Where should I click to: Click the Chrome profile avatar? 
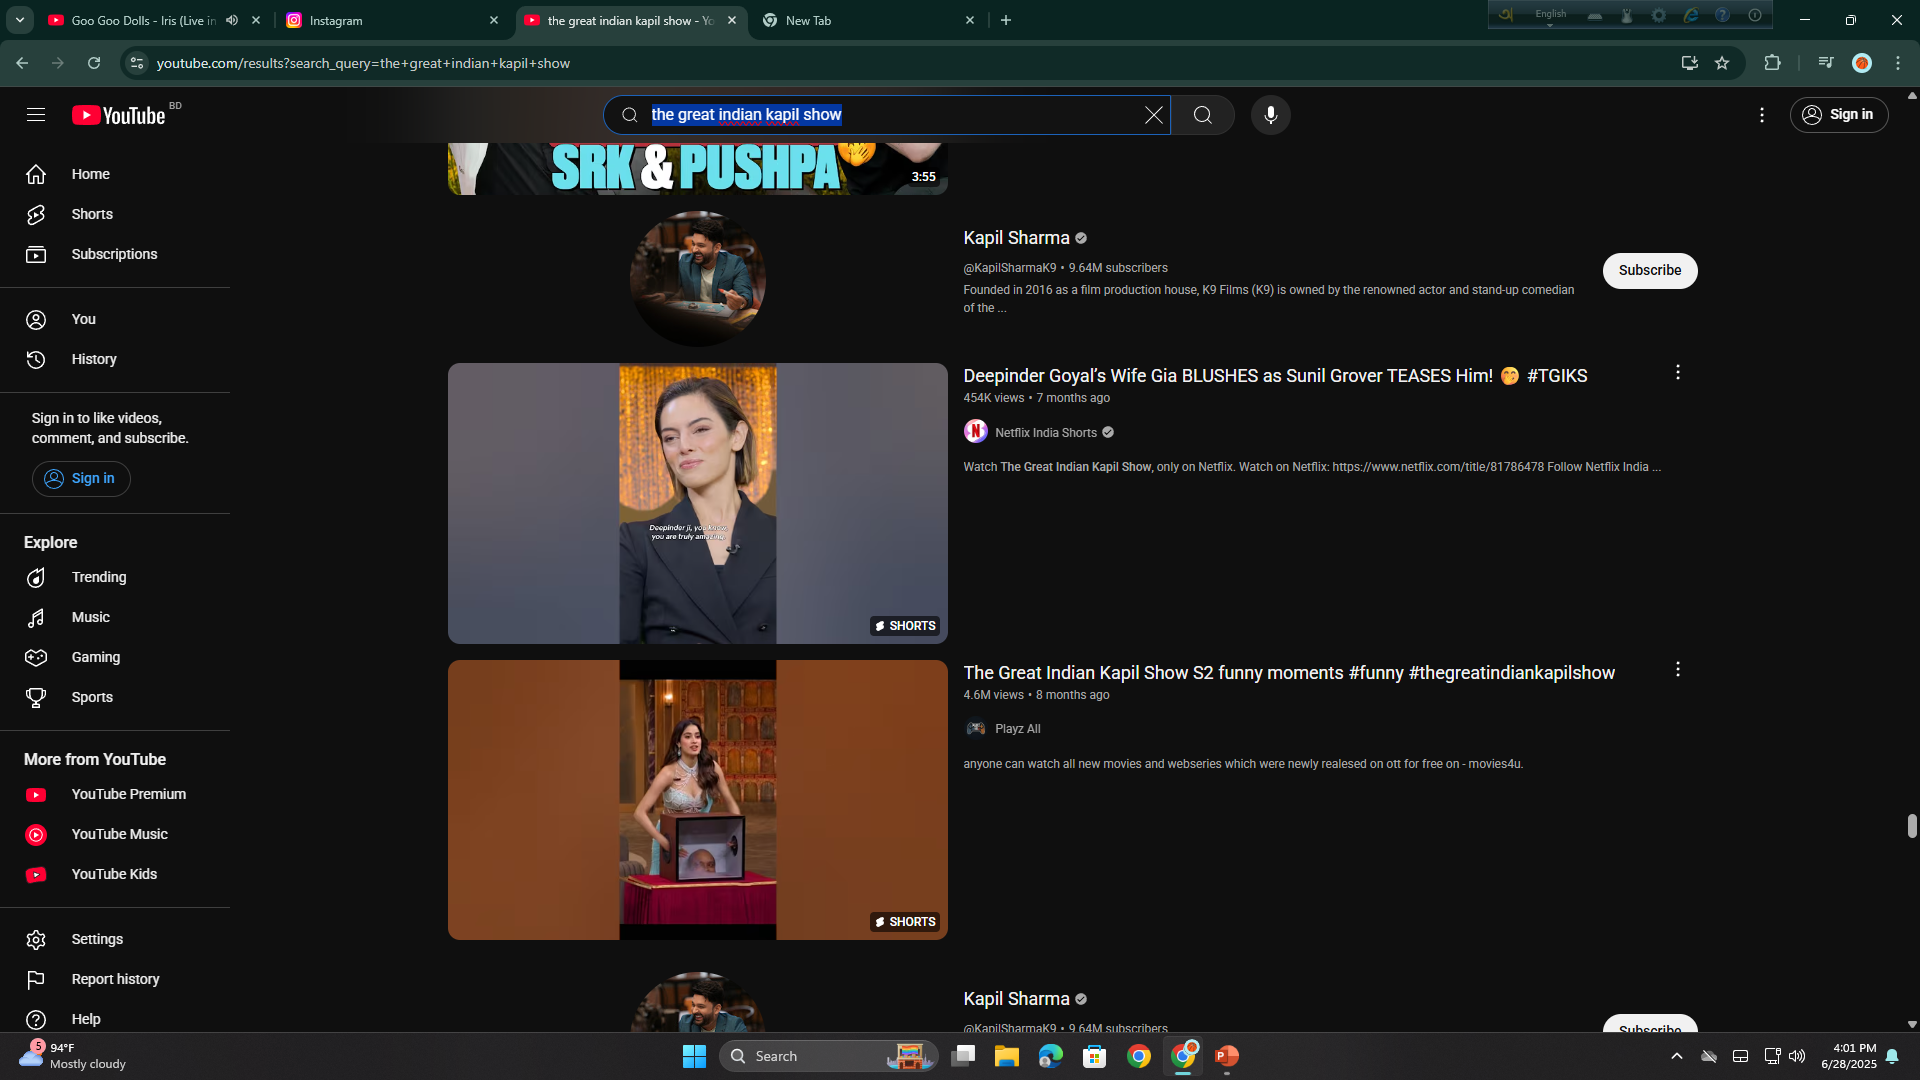click(1862, 63)
